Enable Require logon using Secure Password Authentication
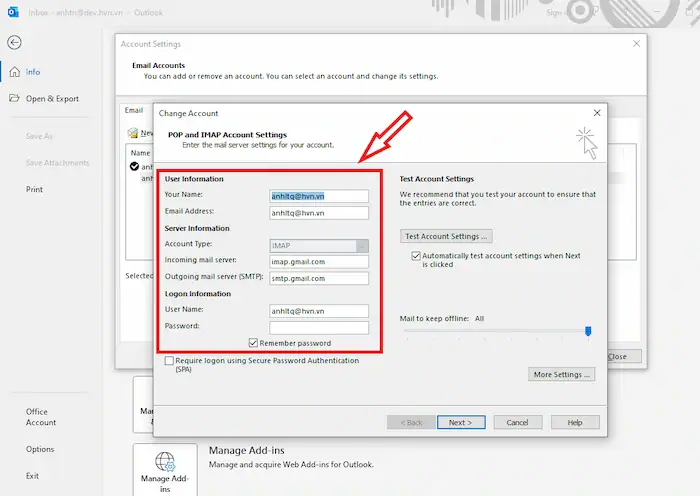 169,361
